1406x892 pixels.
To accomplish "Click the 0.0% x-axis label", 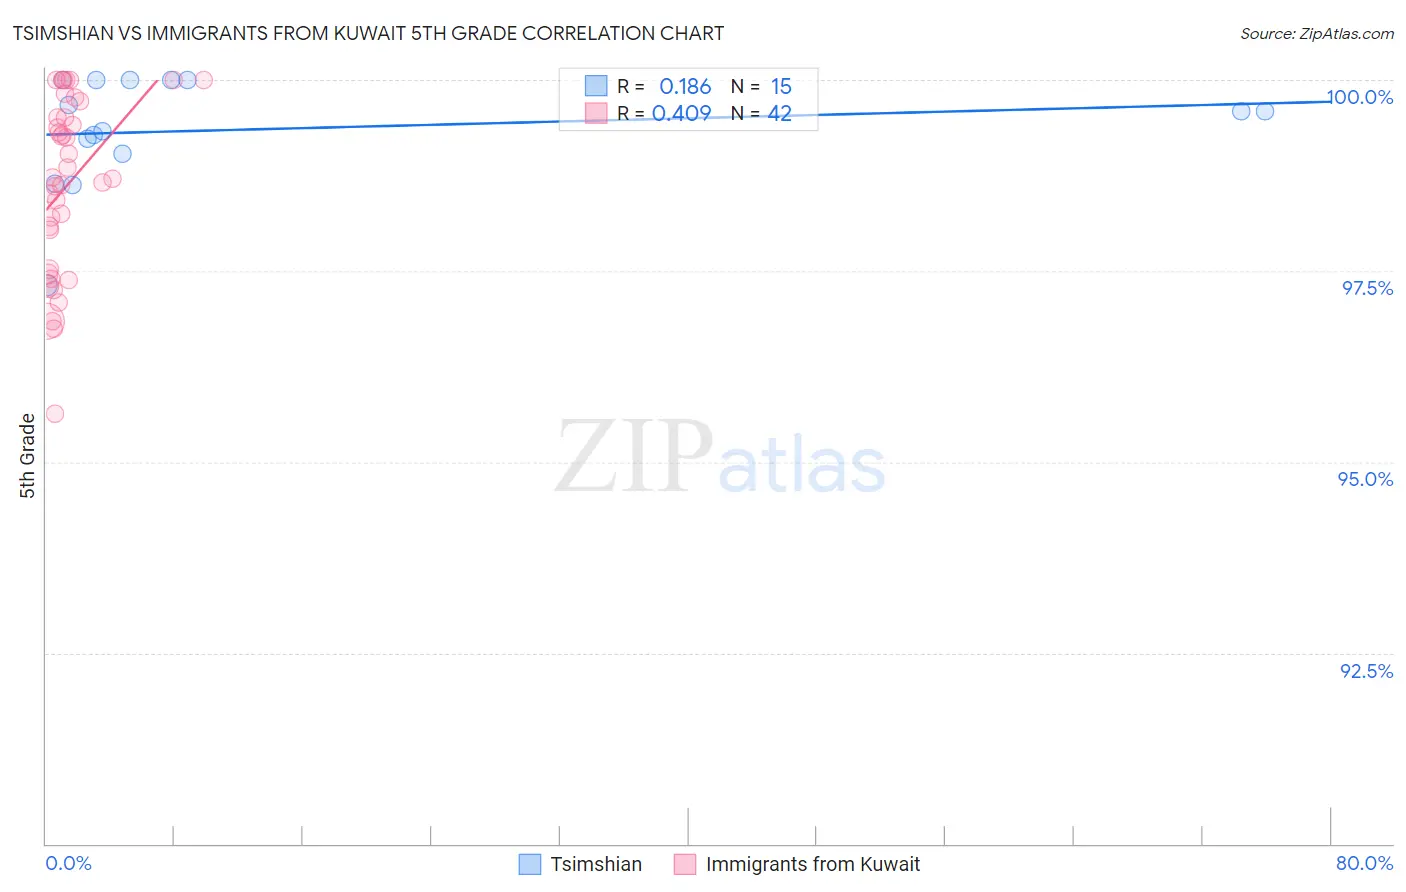I will click(x=68, y=863).
